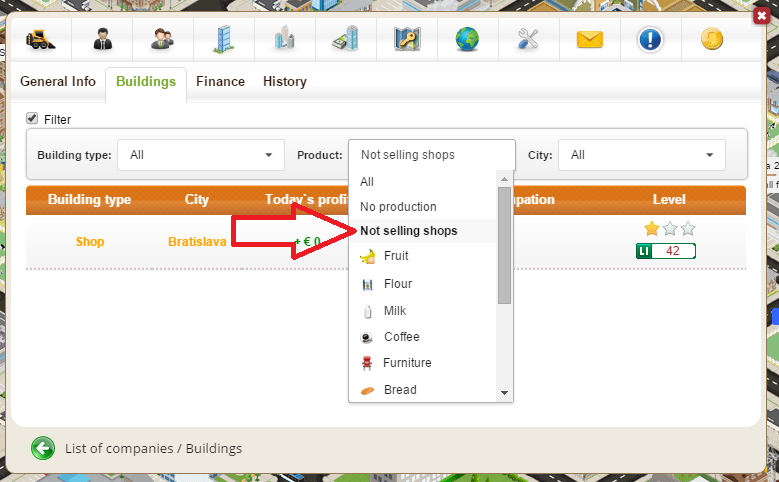Open the blue exclamation info icon
The image size is (779, 482).
click(x=650, y=39)
